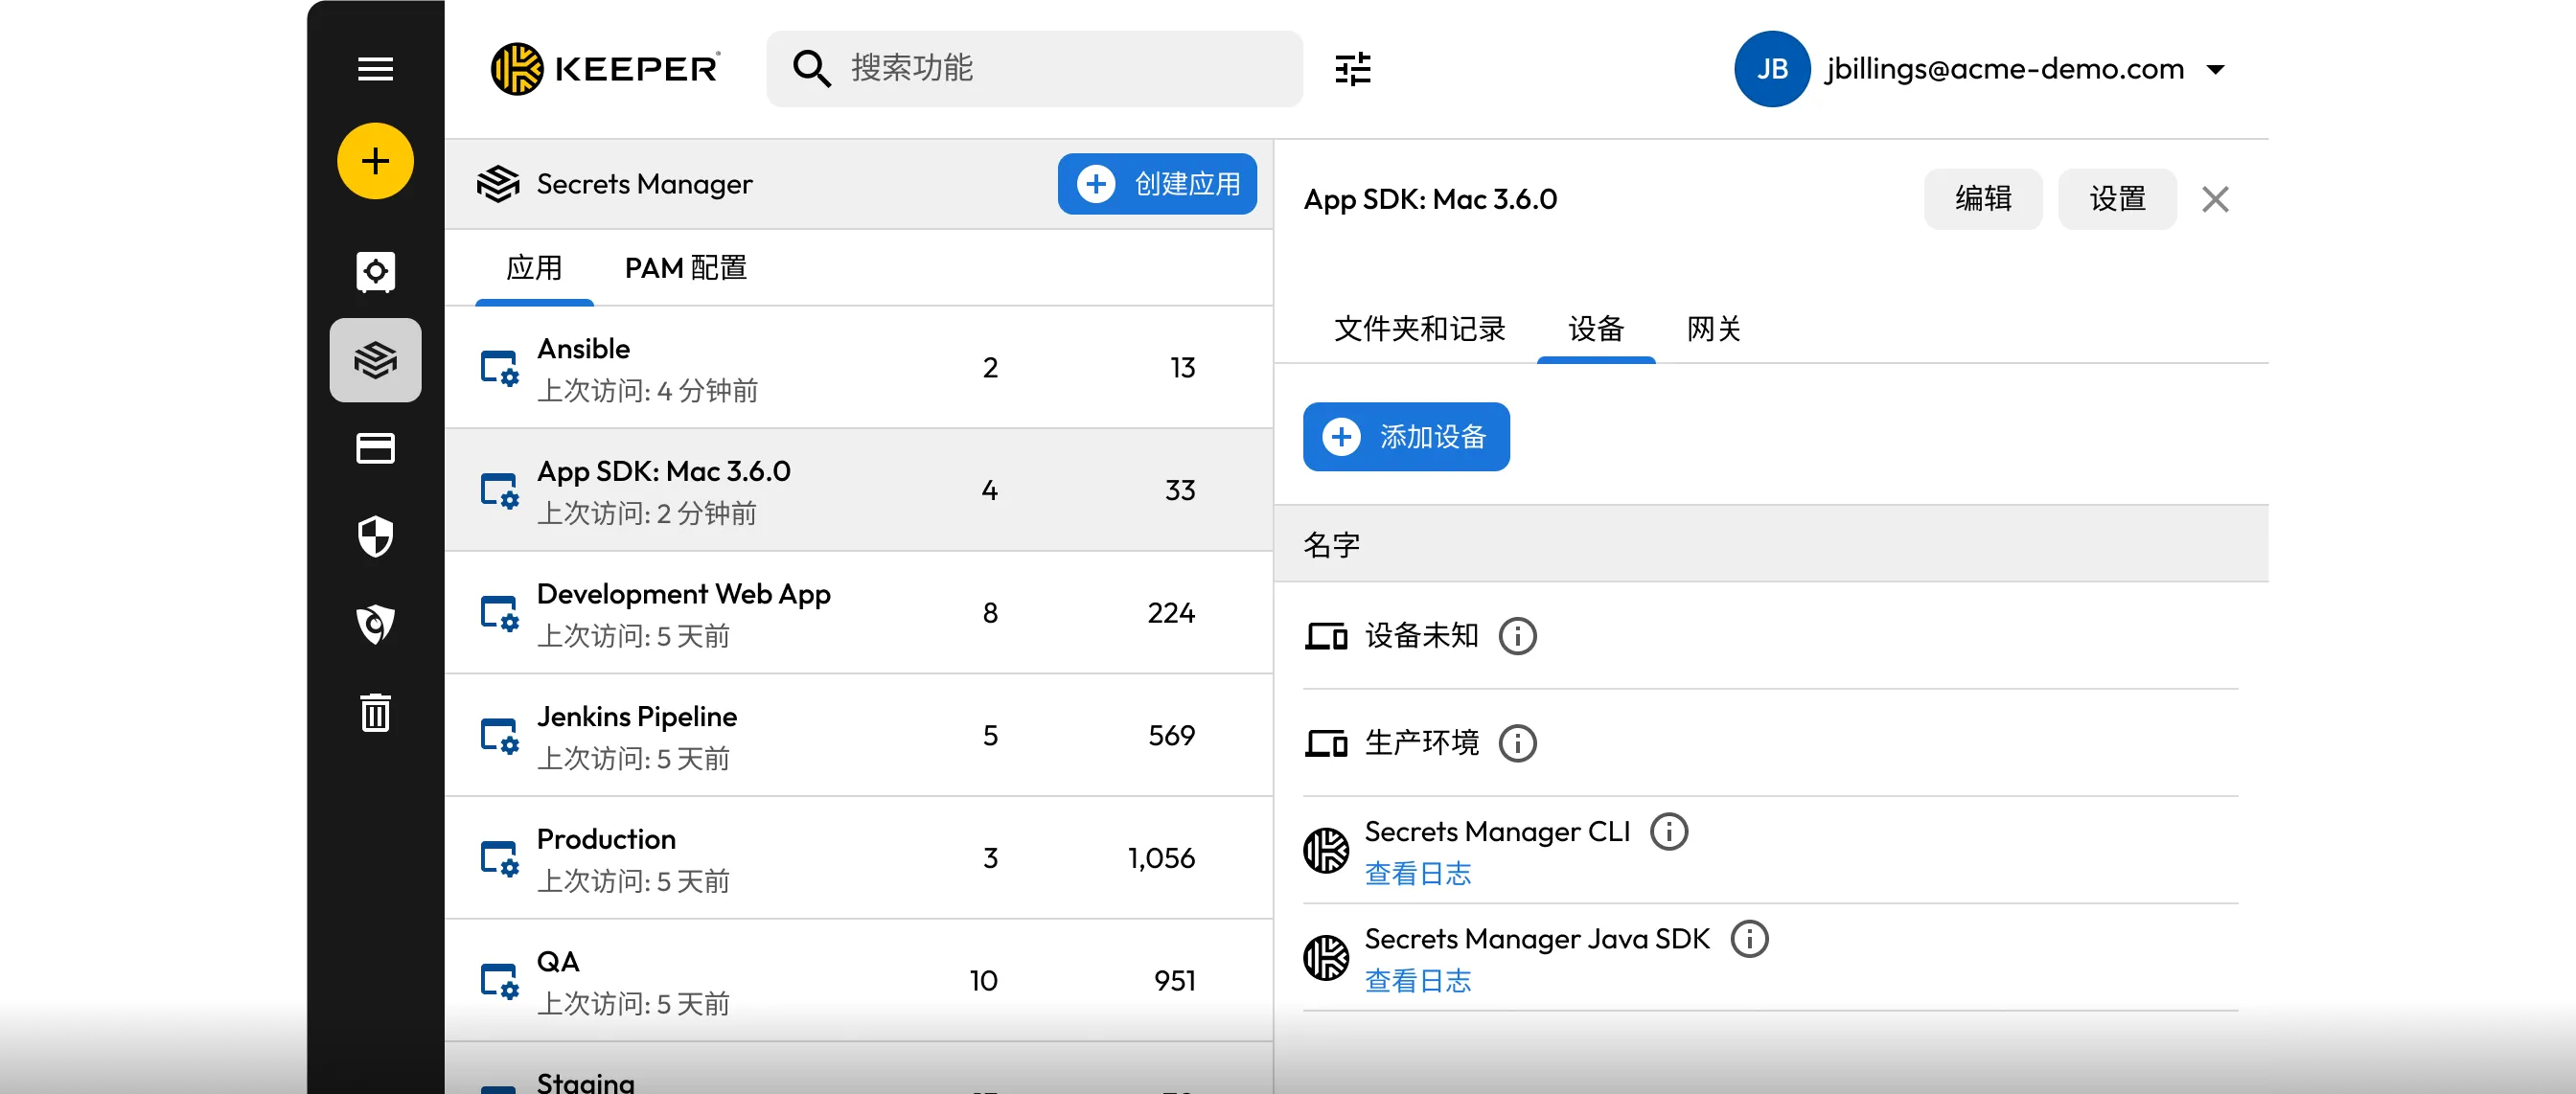This screenshot has height=1094, width=2576.
Task: Click the 创建应用 button
Action: pos(1157,184)
